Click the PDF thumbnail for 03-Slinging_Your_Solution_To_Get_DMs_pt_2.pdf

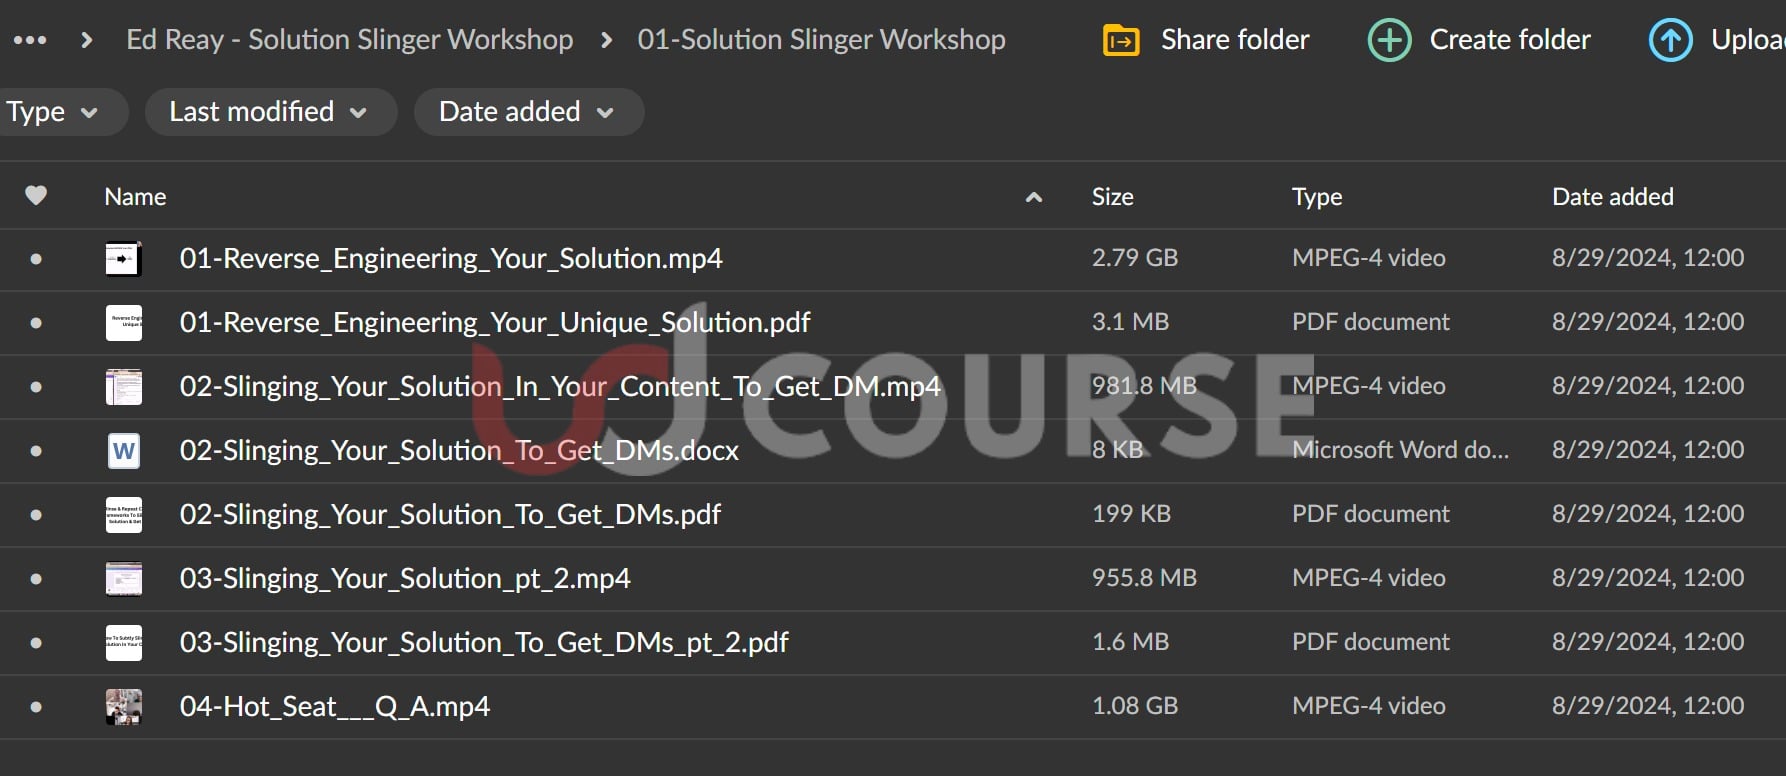tap(123, 642)
